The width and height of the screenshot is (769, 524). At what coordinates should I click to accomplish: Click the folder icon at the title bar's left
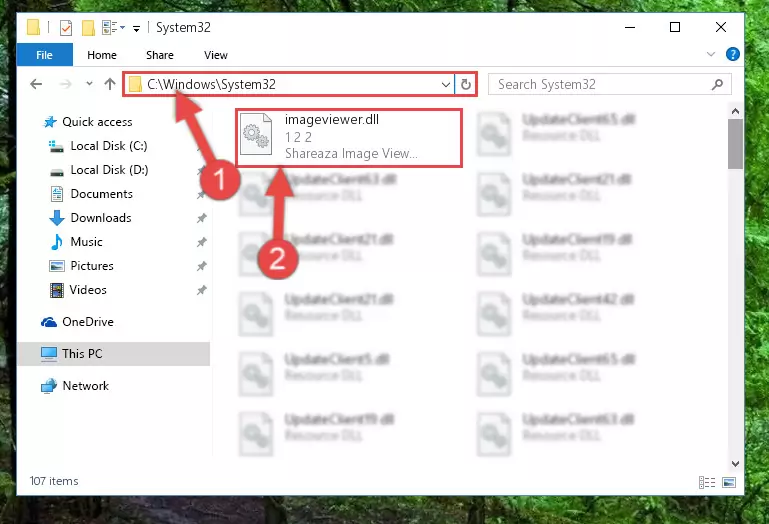click(33, 27)
